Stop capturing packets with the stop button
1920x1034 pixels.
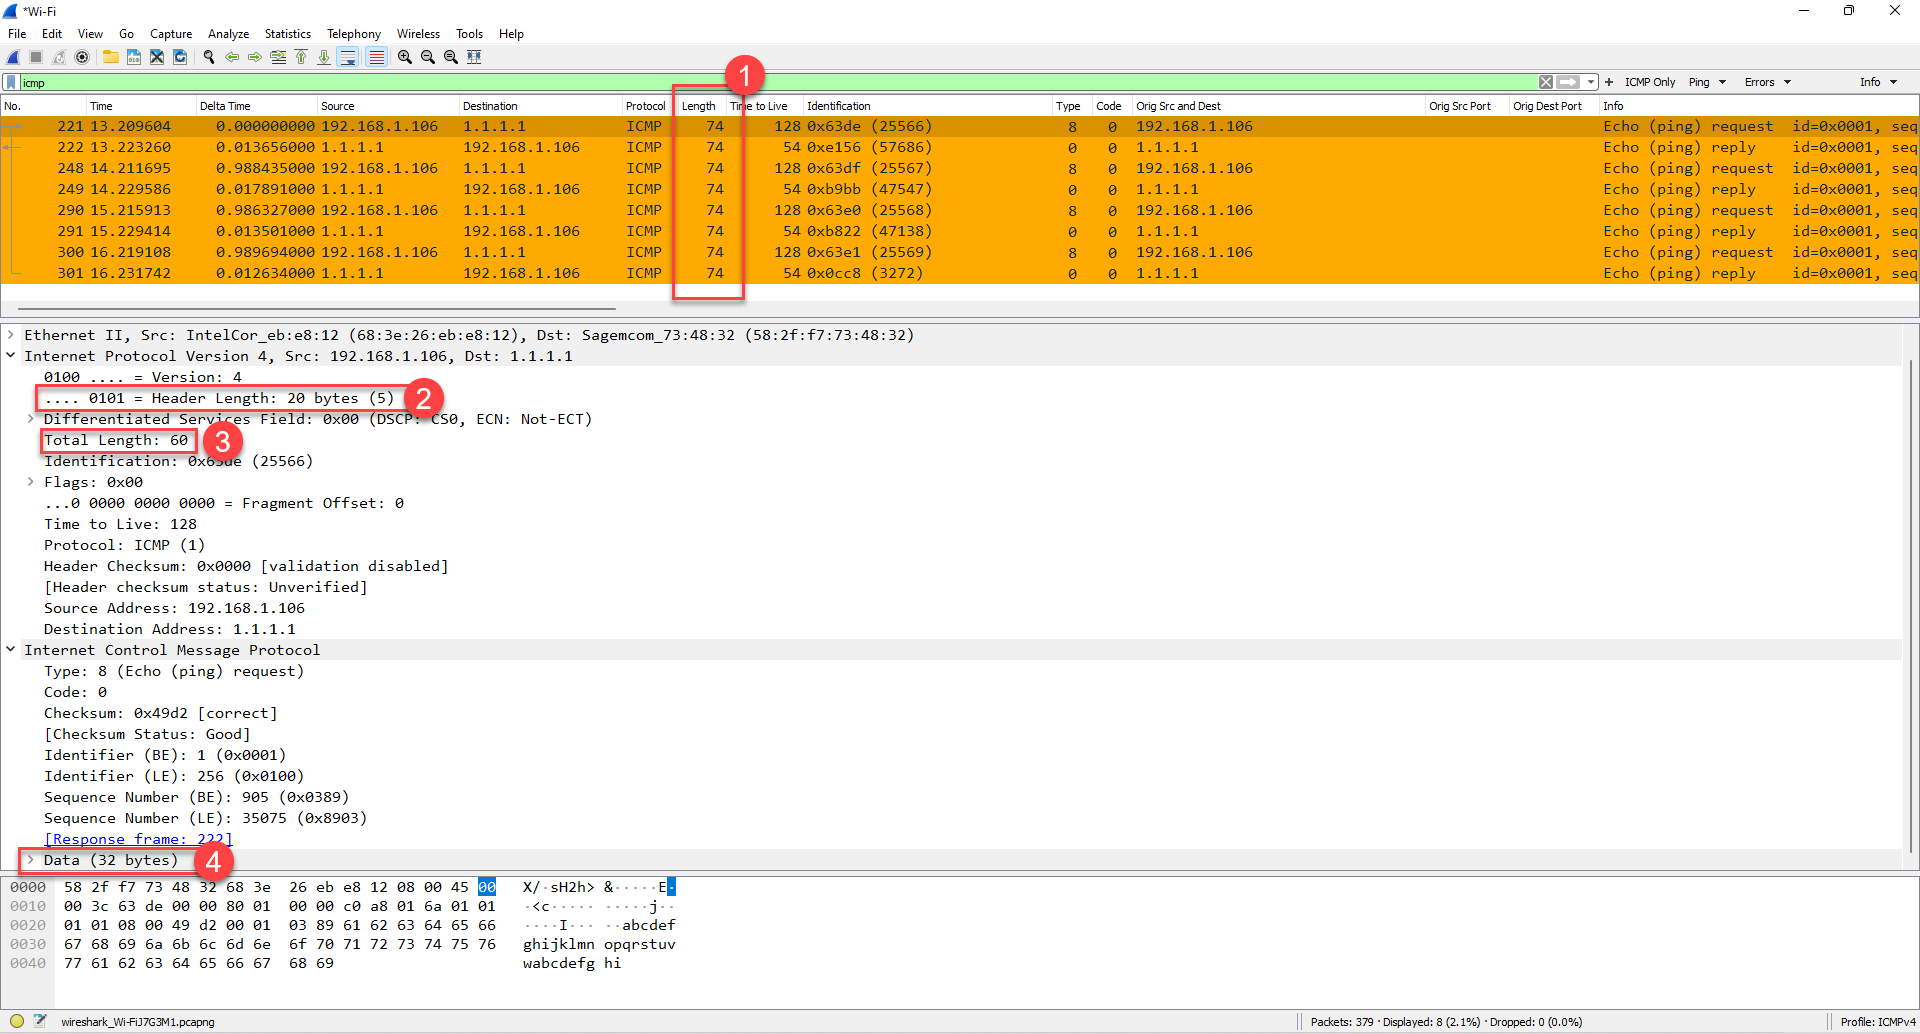coord(36,57)
